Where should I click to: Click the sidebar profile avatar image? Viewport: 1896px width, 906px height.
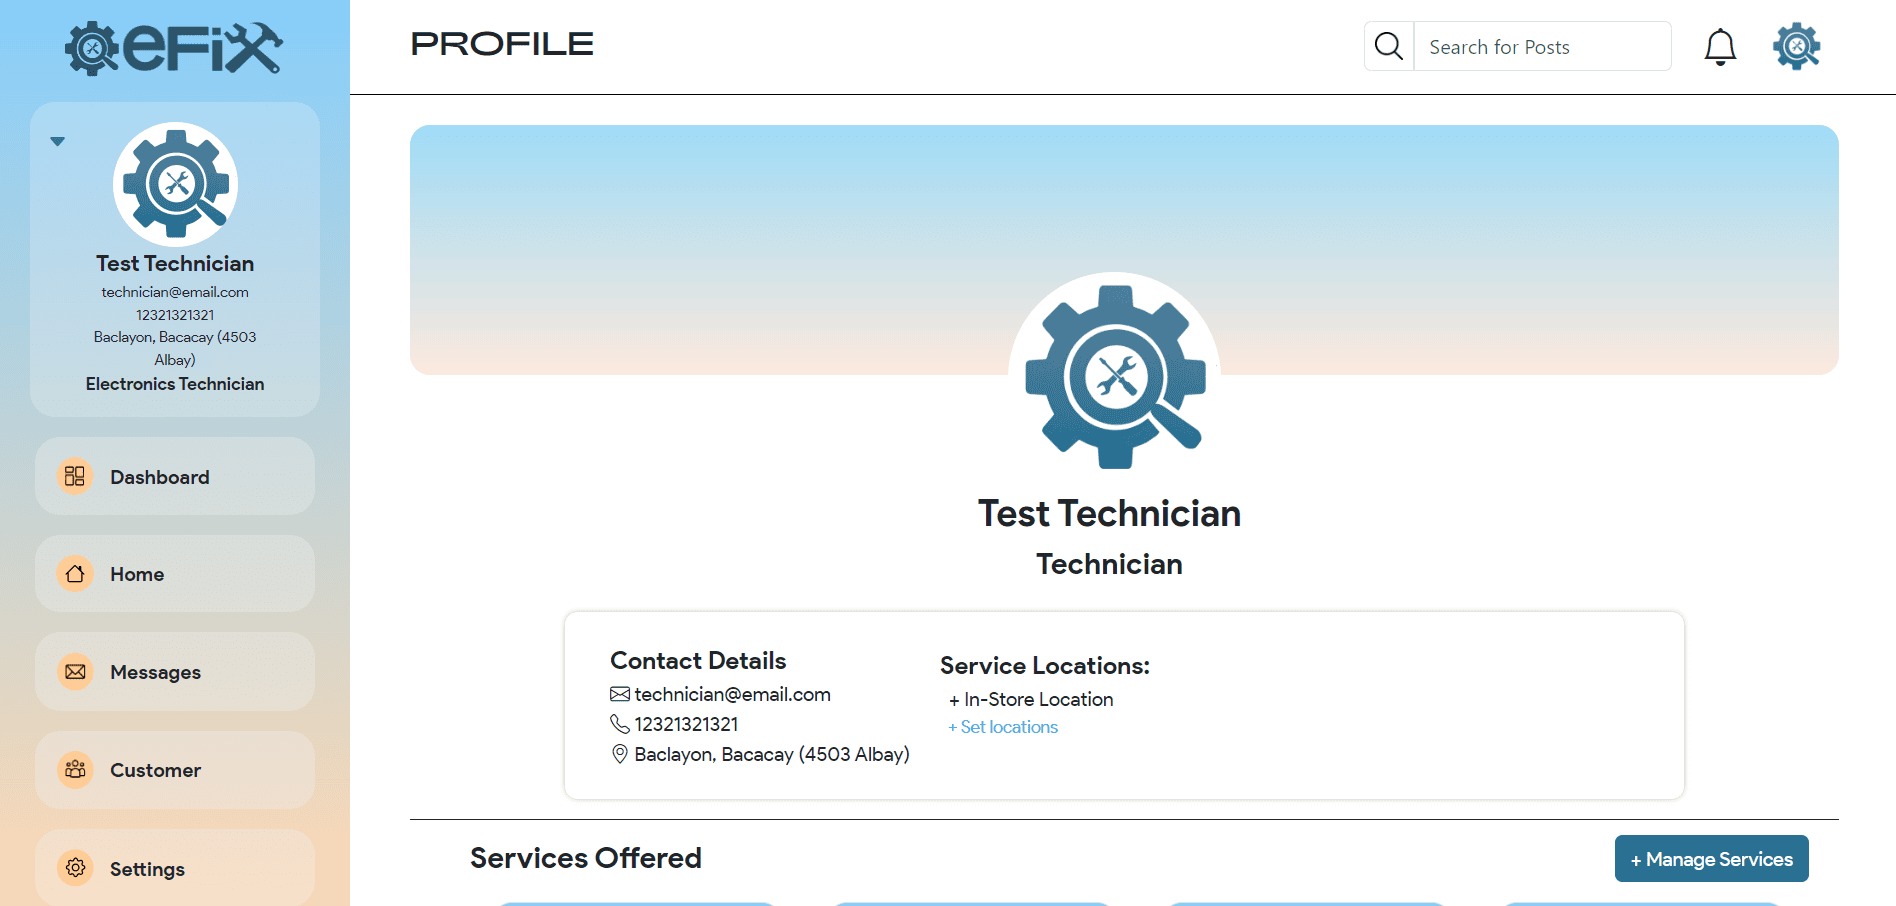tap(175, 184)
